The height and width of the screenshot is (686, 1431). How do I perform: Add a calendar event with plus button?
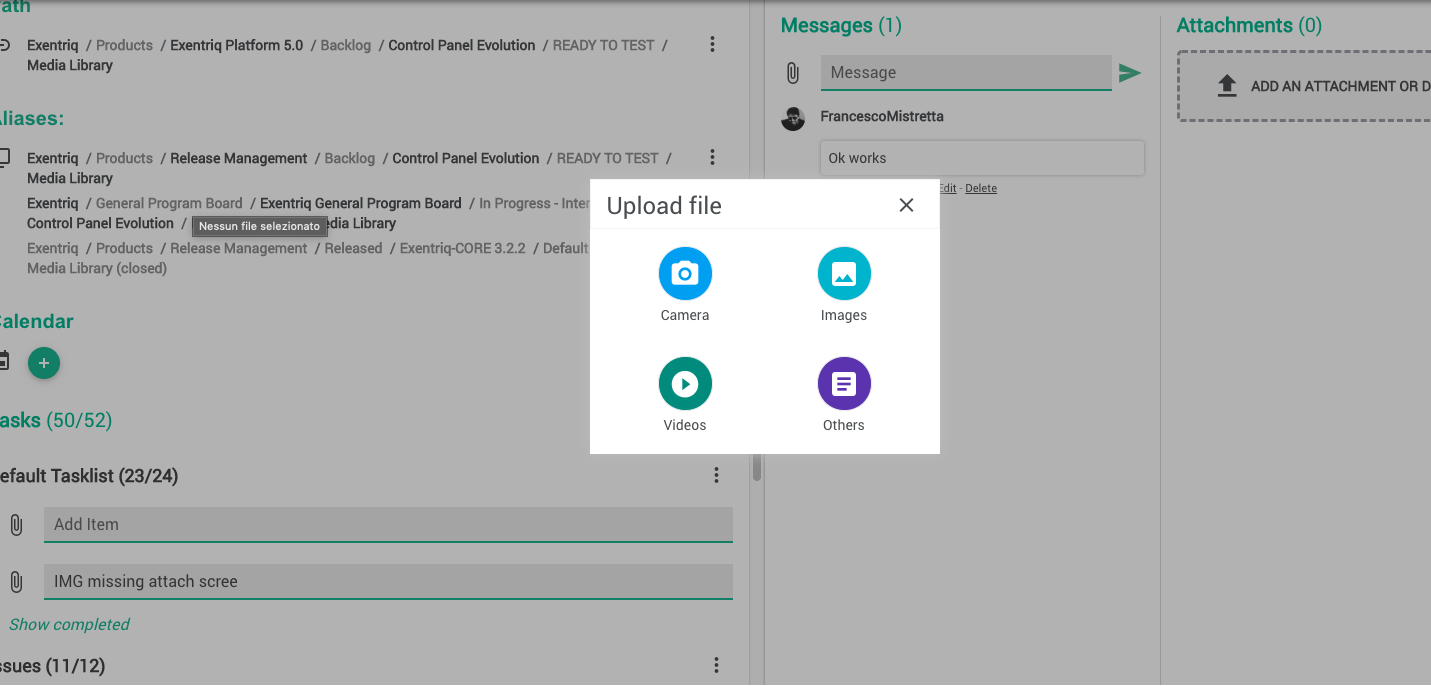[44, 363]
